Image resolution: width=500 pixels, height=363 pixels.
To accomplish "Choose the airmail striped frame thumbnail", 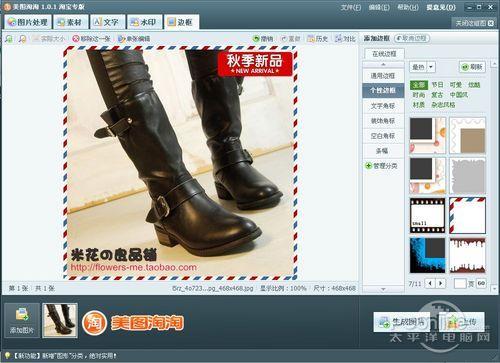I will click(468, 216).
